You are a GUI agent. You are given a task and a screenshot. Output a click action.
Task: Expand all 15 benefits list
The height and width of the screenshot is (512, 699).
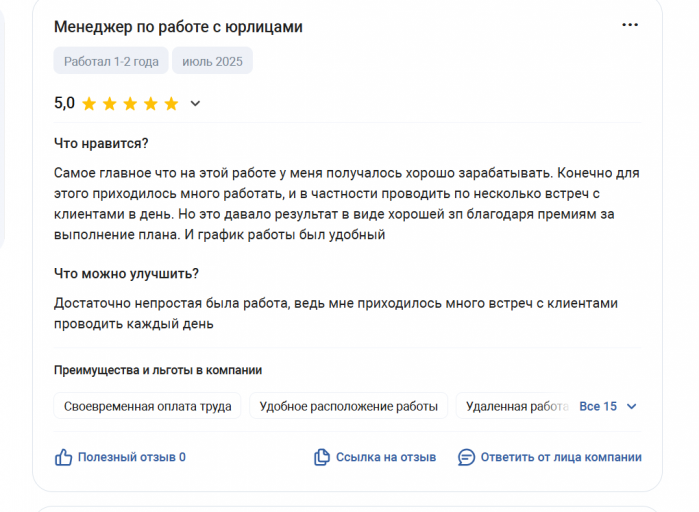[x=598, y=406]
